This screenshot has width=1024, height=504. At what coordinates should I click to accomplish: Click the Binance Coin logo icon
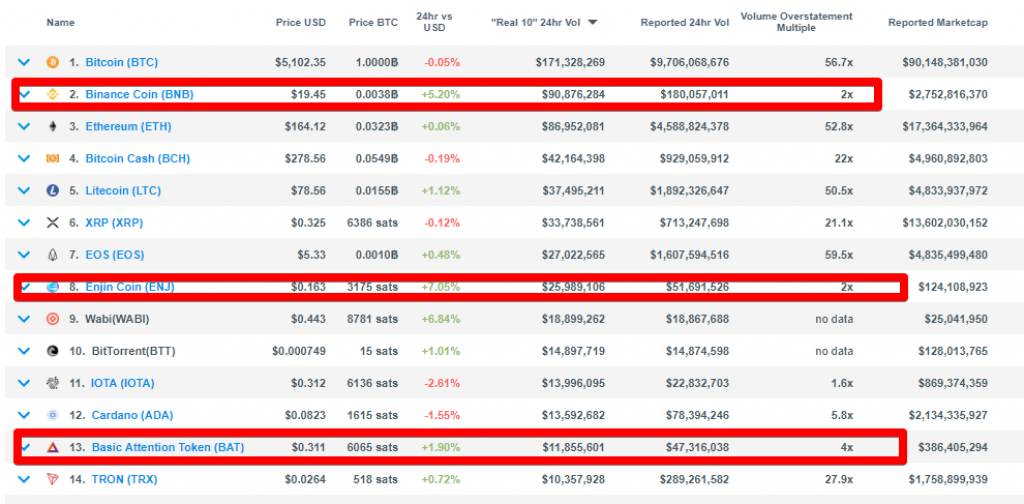(52, 95)
